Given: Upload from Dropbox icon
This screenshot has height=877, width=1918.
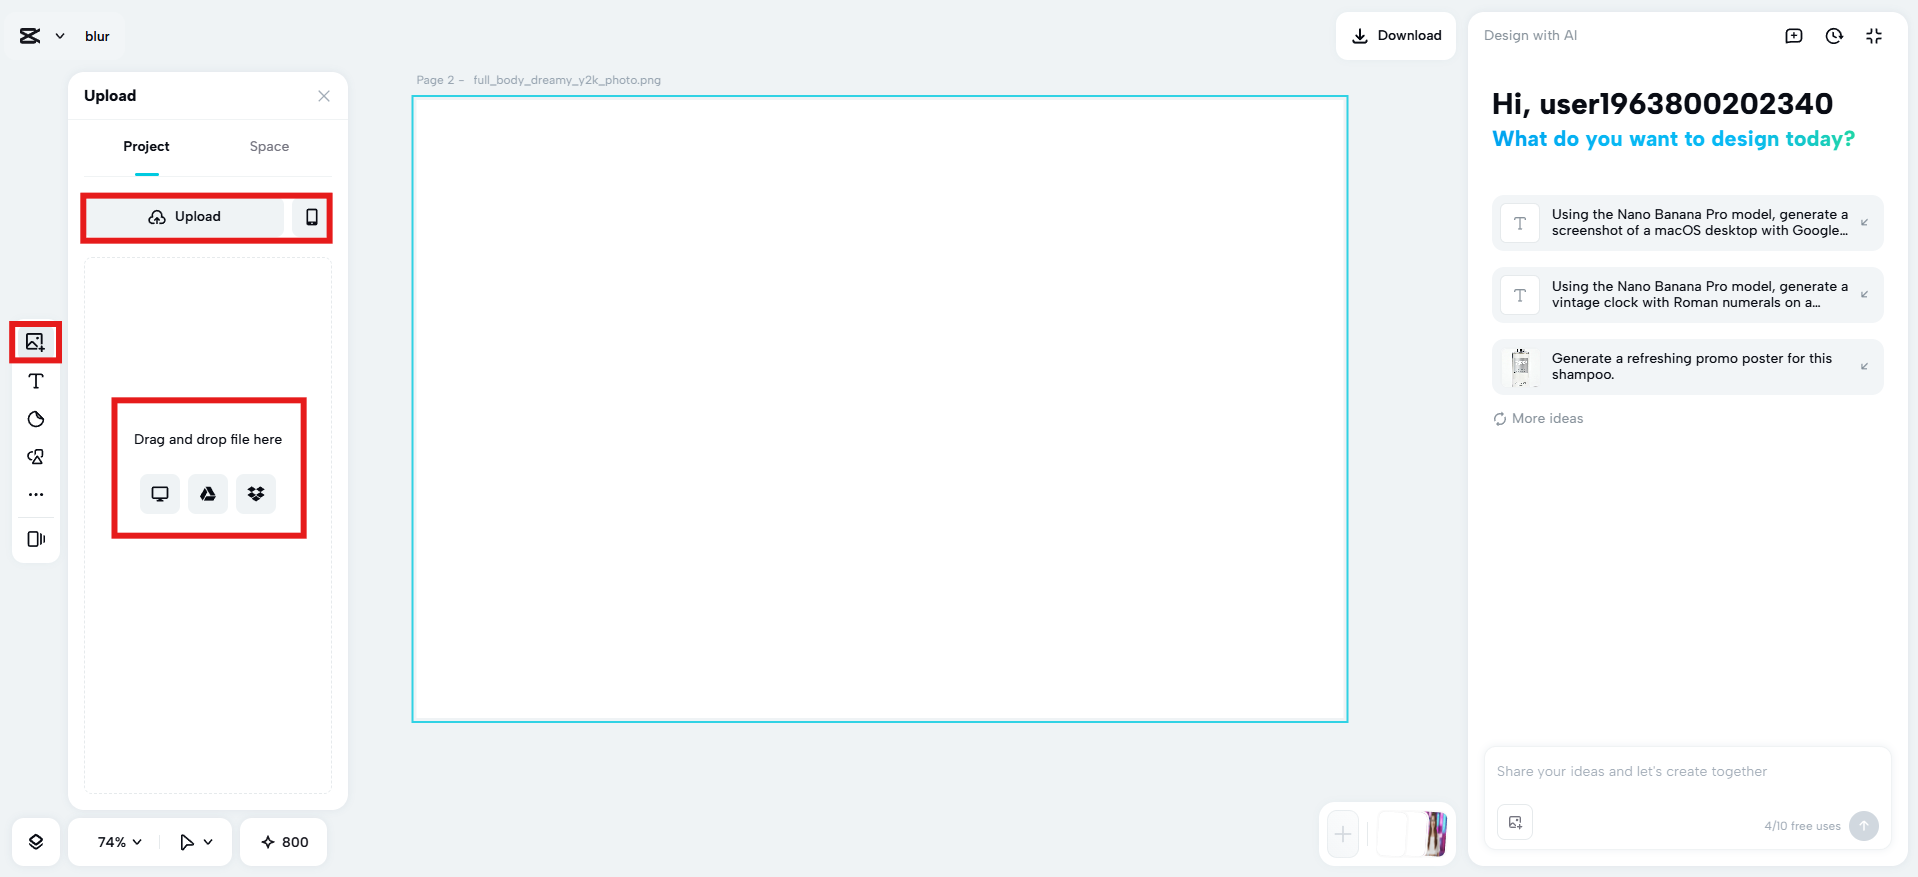Looking at the screenshot, I should pos(256,494).
